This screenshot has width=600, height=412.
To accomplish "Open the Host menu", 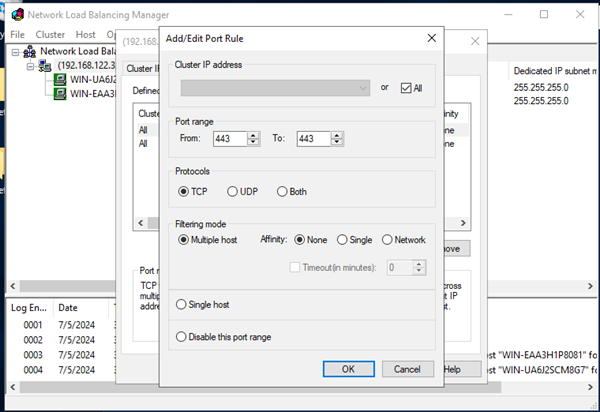I will [x=85, y=35].
